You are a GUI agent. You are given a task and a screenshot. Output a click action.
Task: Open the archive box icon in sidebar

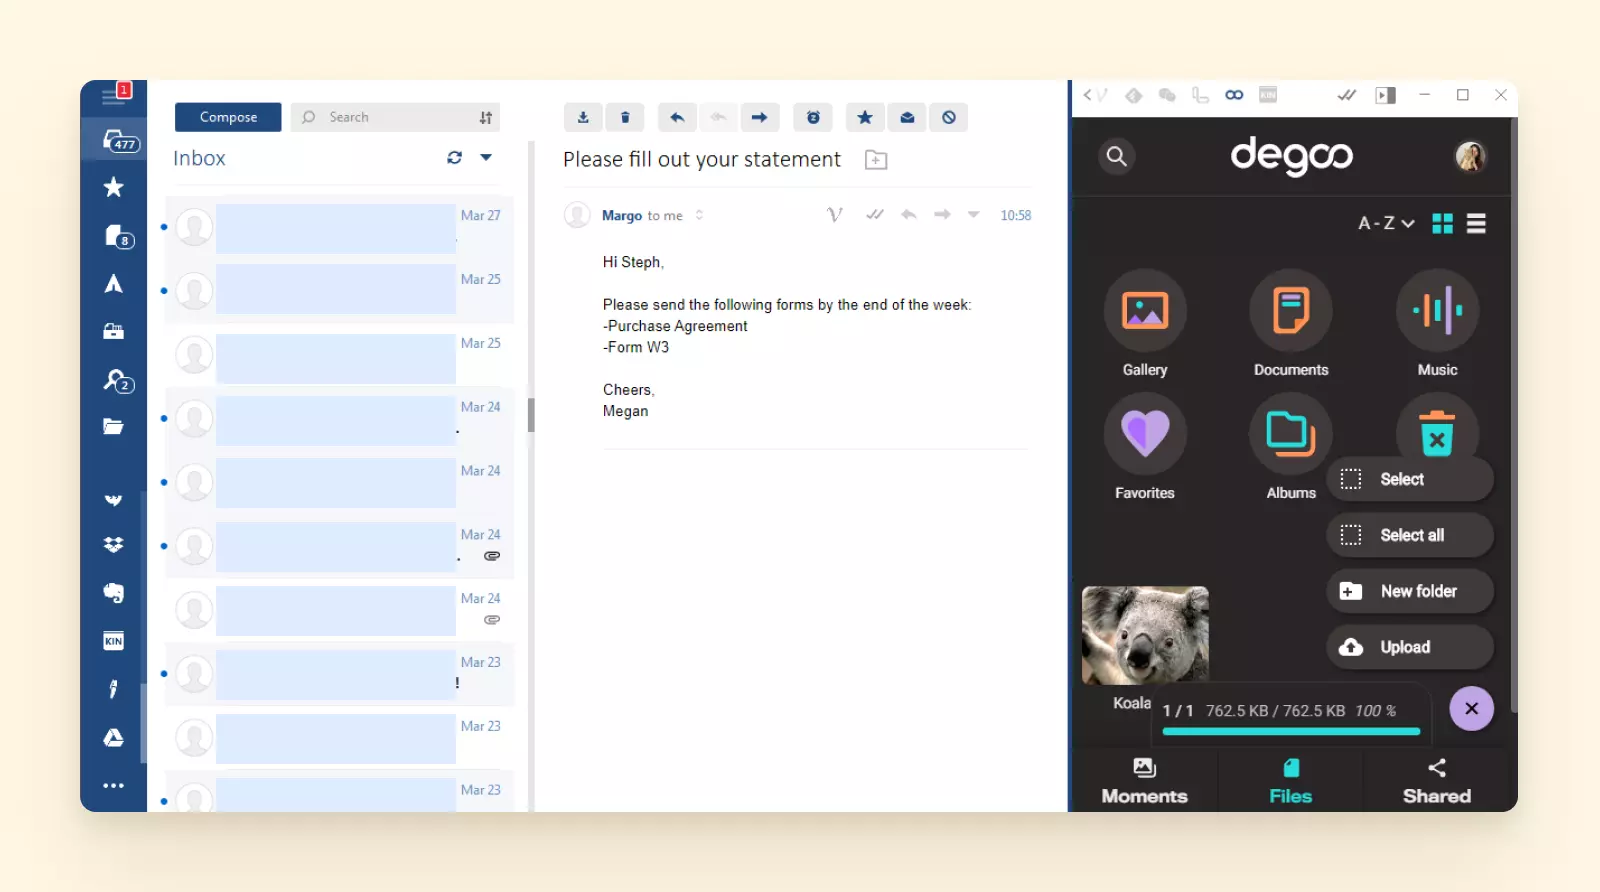[114, 332]
